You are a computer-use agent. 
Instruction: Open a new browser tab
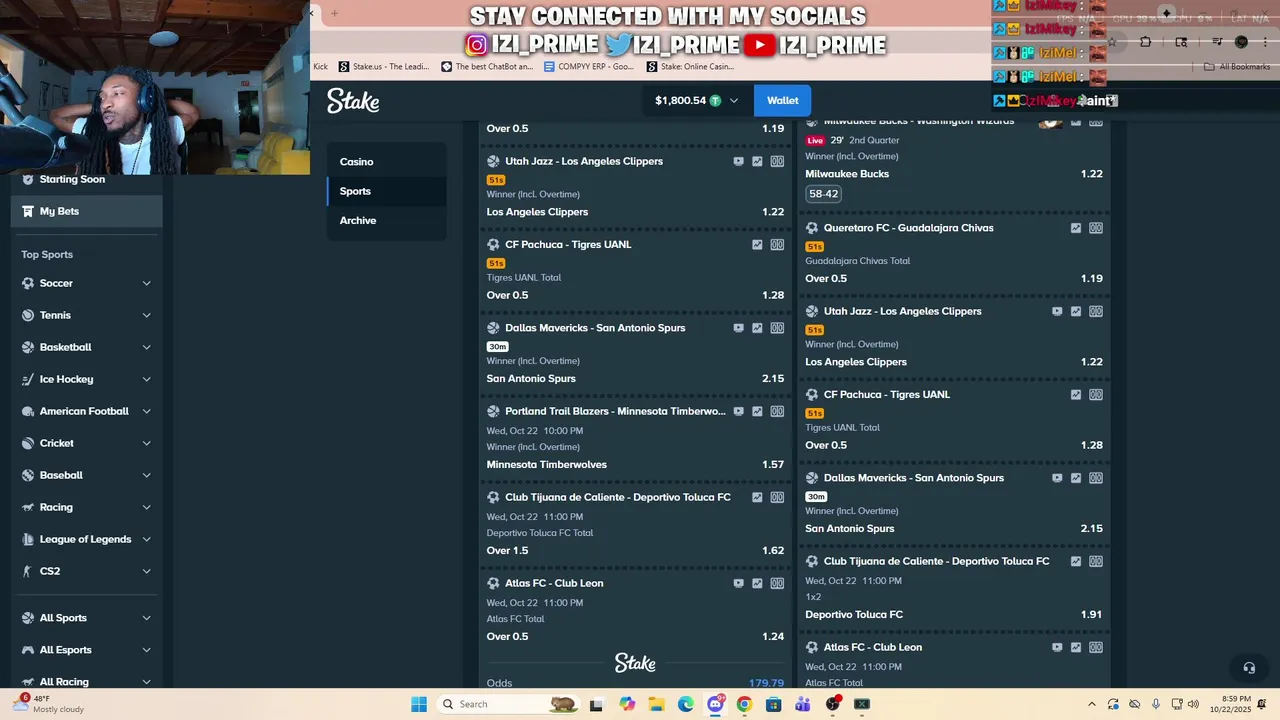334,13
